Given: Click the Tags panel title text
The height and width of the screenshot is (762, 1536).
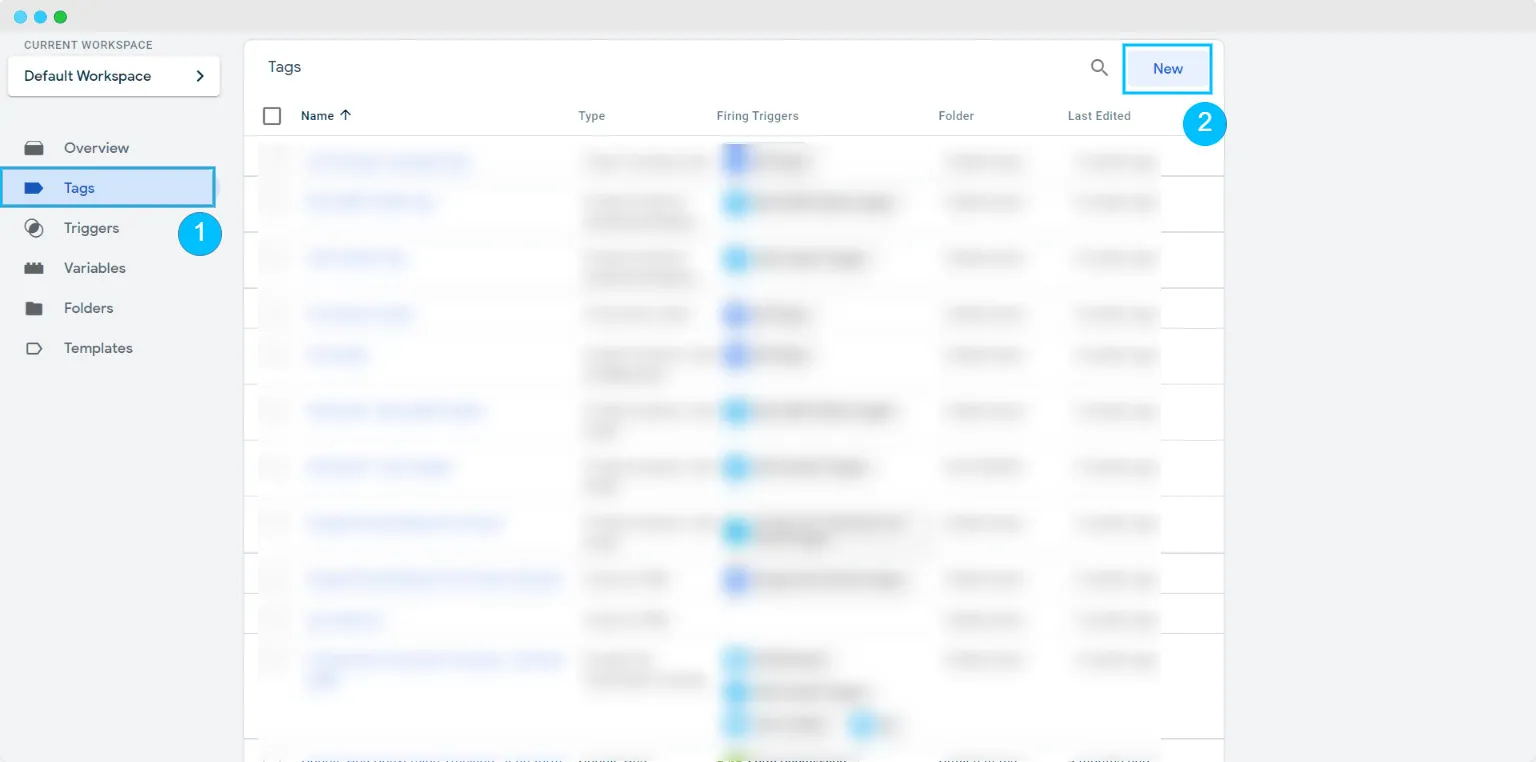Looking at the screenshot, I should click(284, 67).
